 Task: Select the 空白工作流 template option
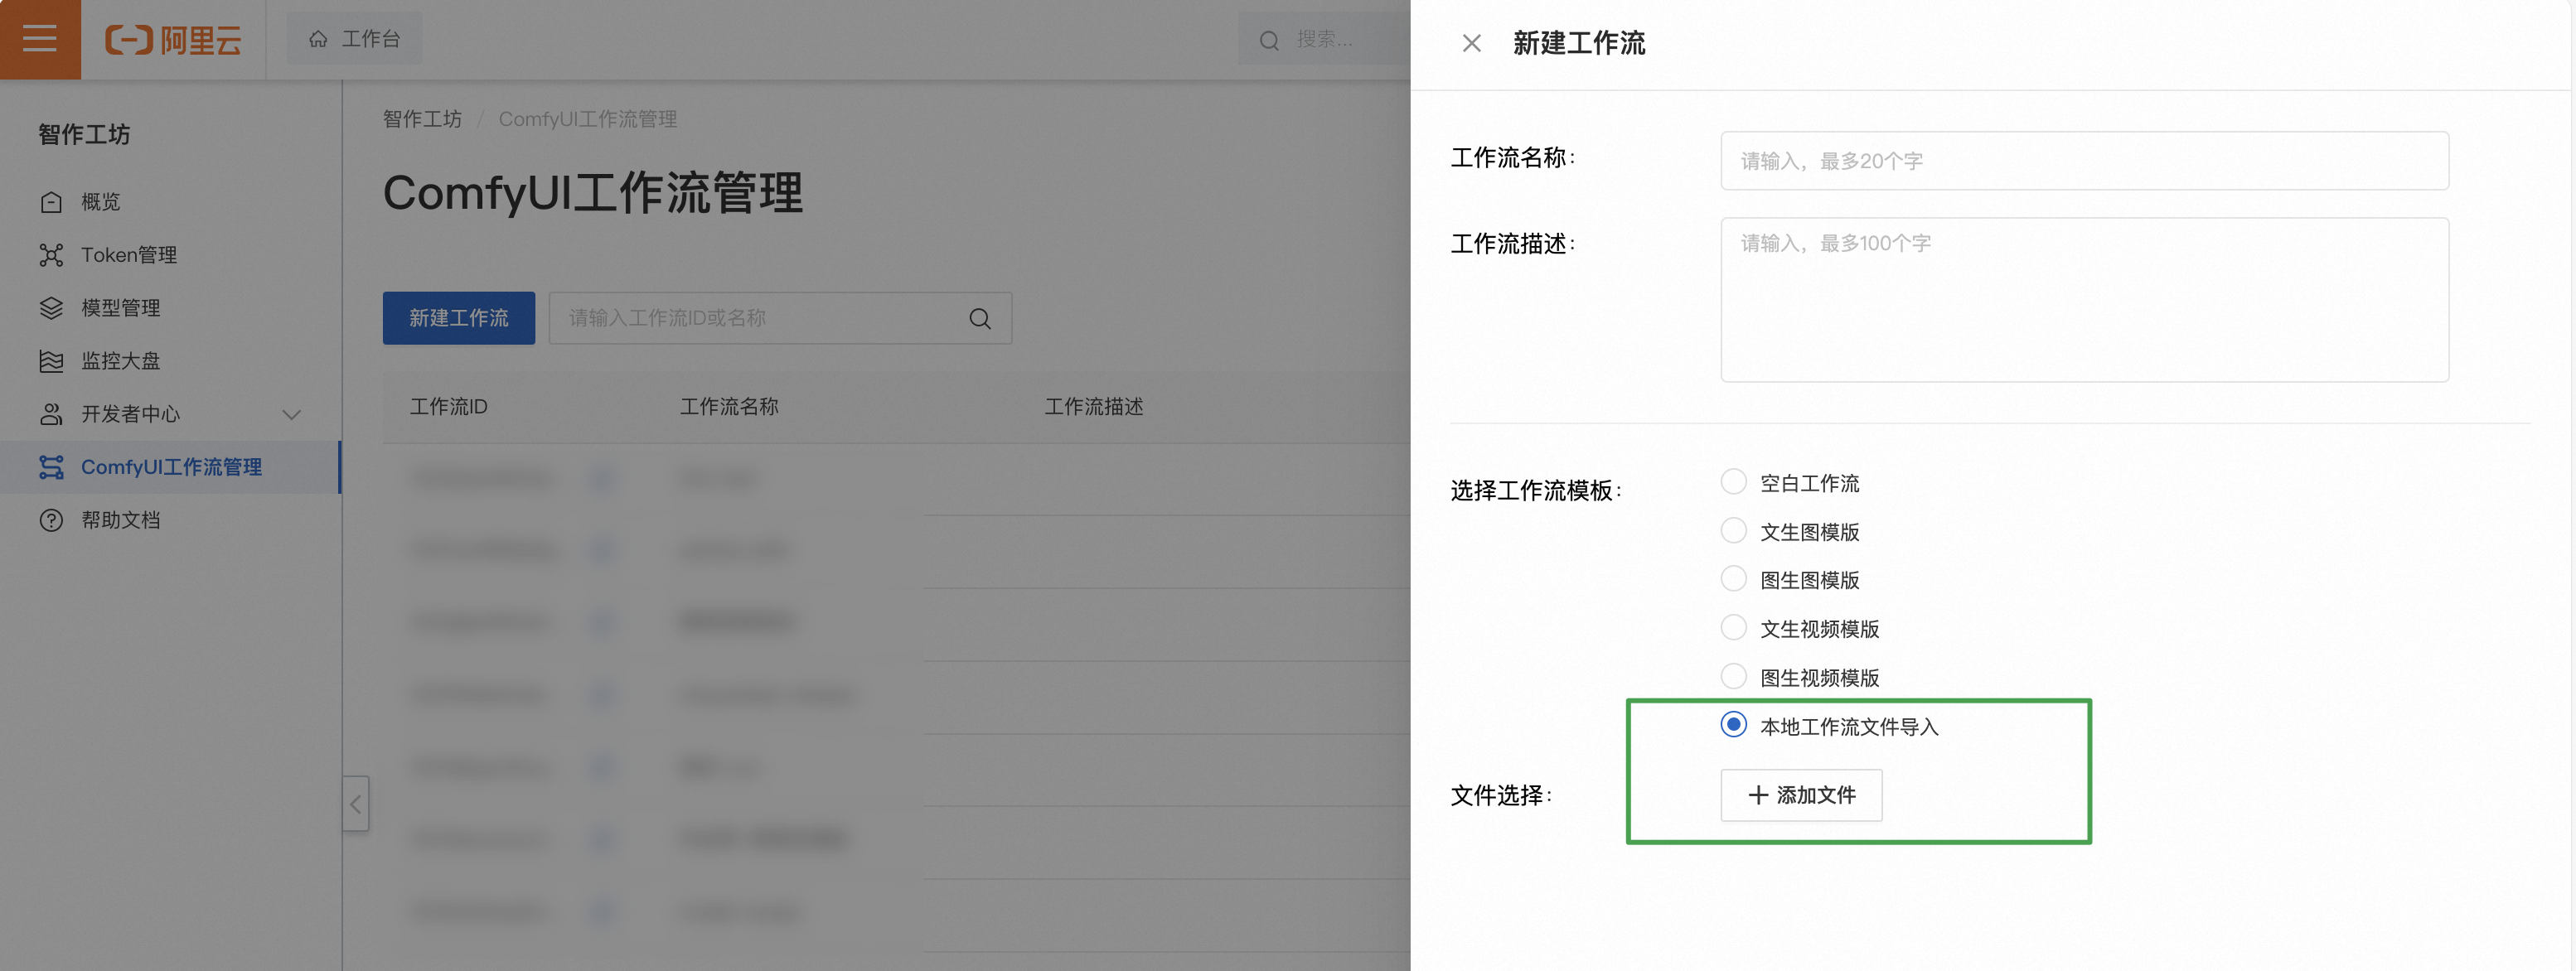pyautogui.click(x=1733, y=482)
